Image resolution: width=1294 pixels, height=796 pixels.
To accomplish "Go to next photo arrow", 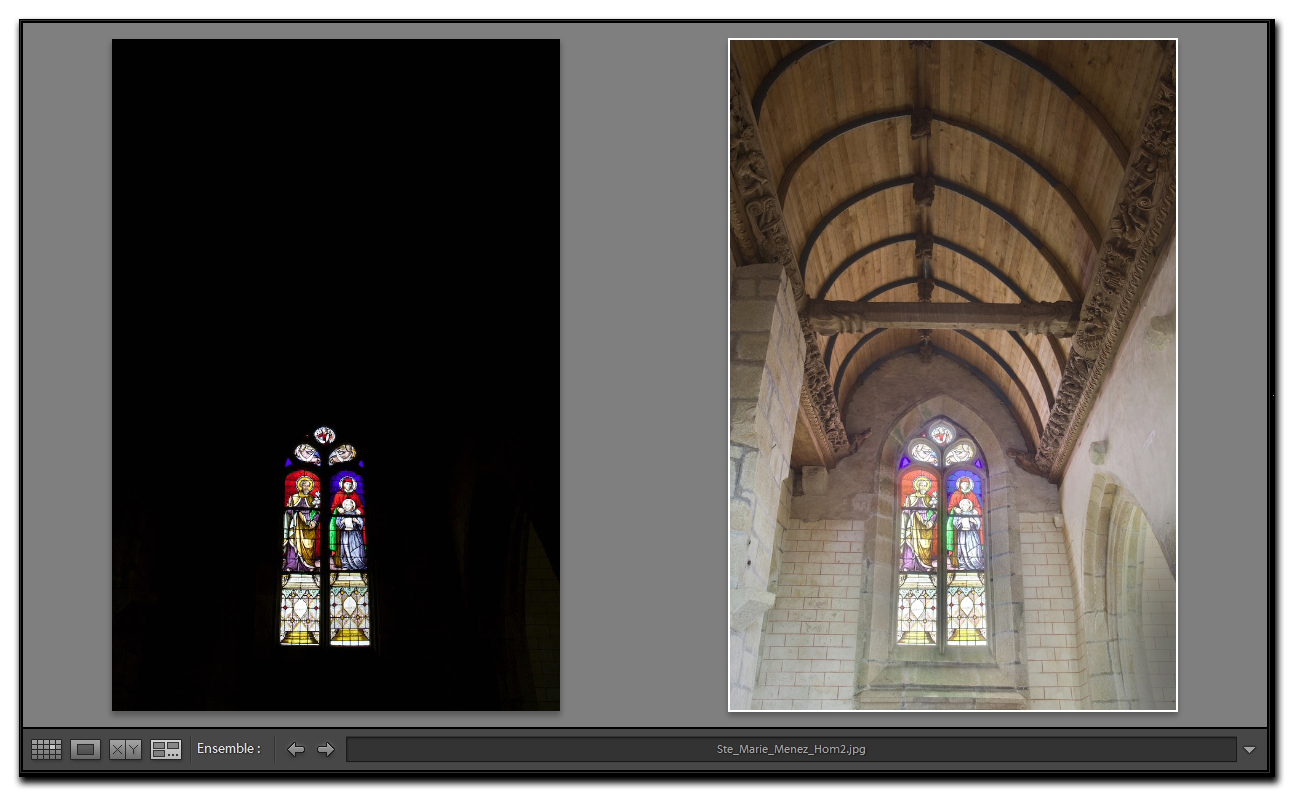I will click(326, 749).
